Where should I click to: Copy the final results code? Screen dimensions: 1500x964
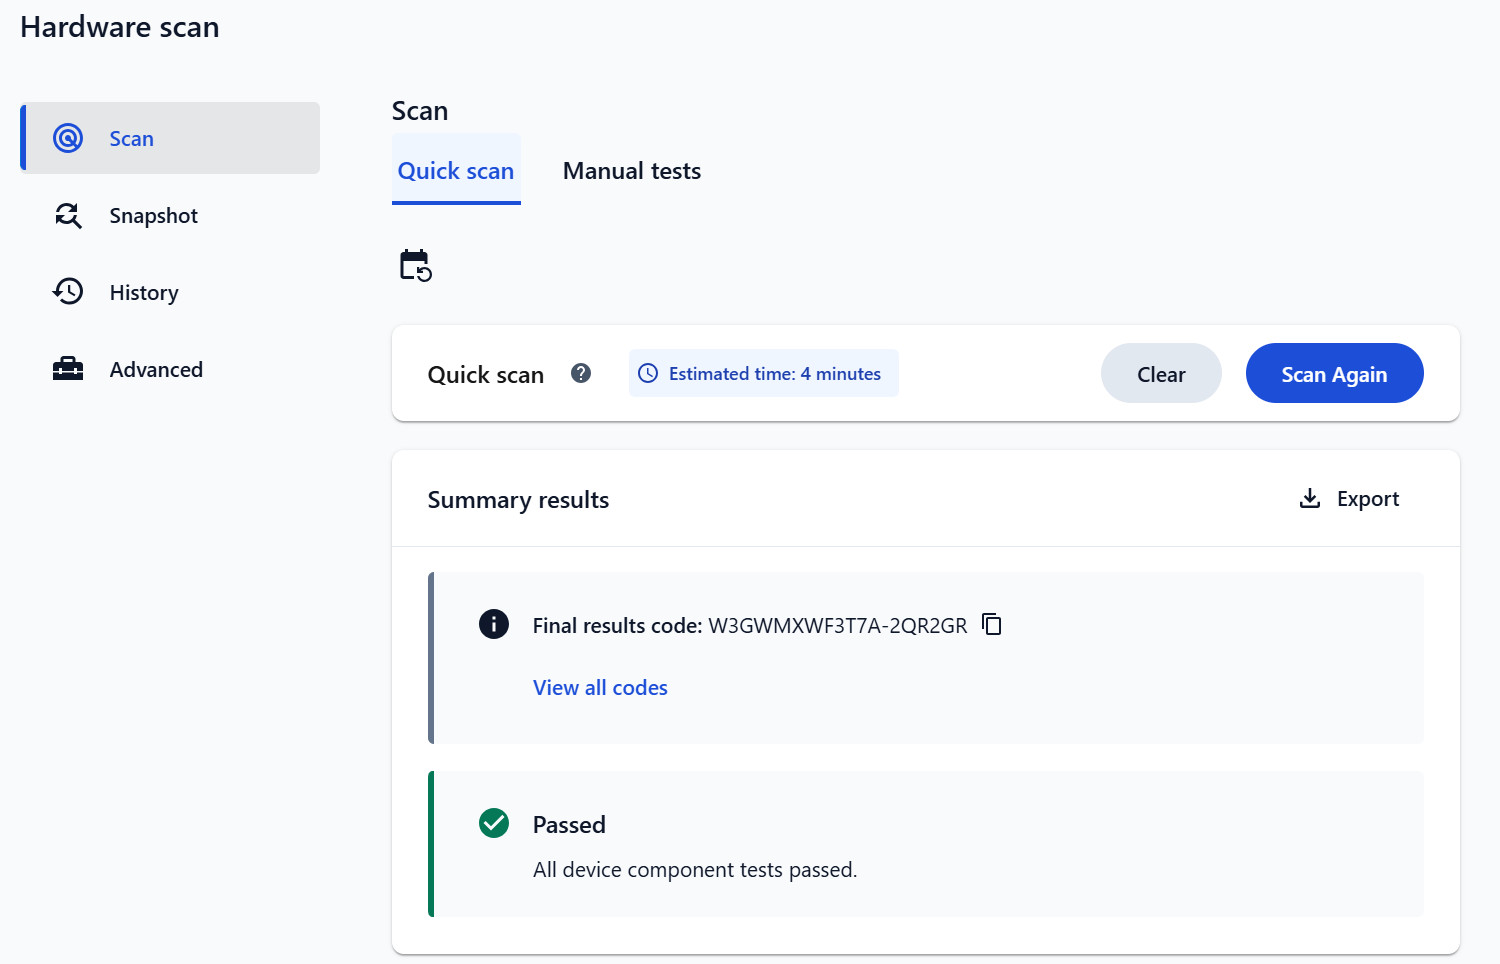click(x=992, y=624)
